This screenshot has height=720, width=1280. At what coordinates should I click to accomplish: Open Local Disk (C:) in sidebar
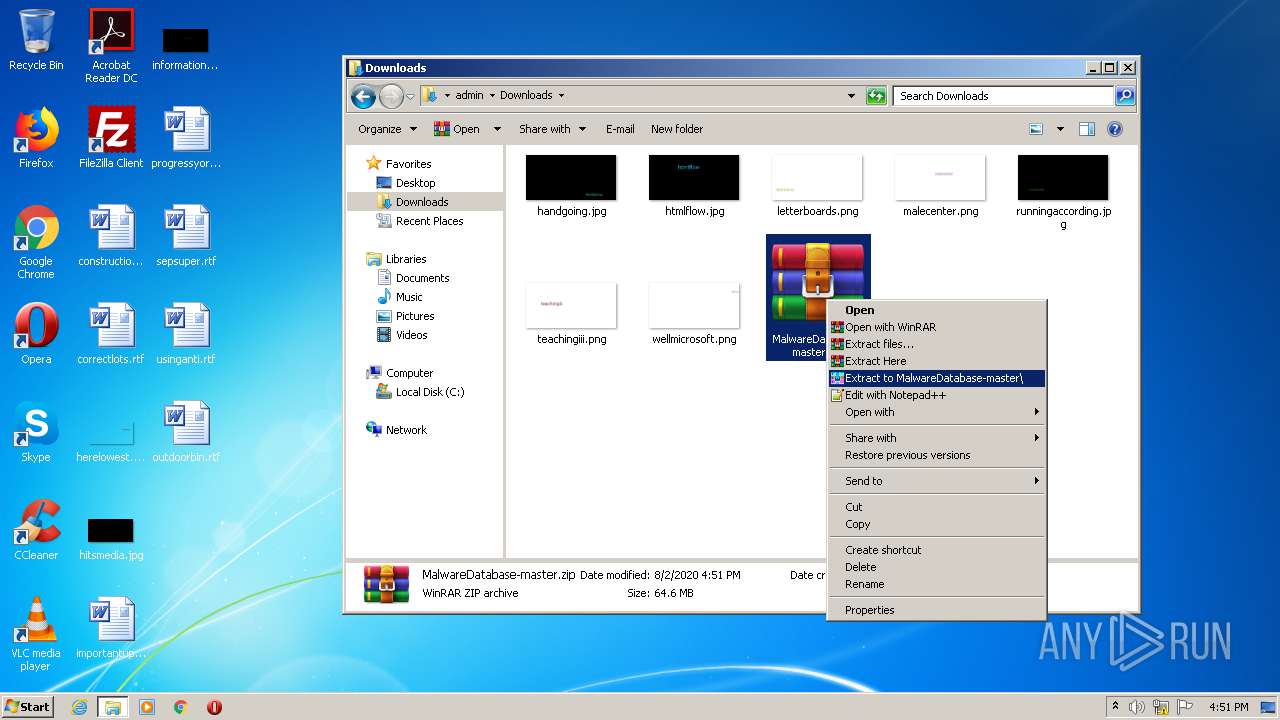point(429,392)
